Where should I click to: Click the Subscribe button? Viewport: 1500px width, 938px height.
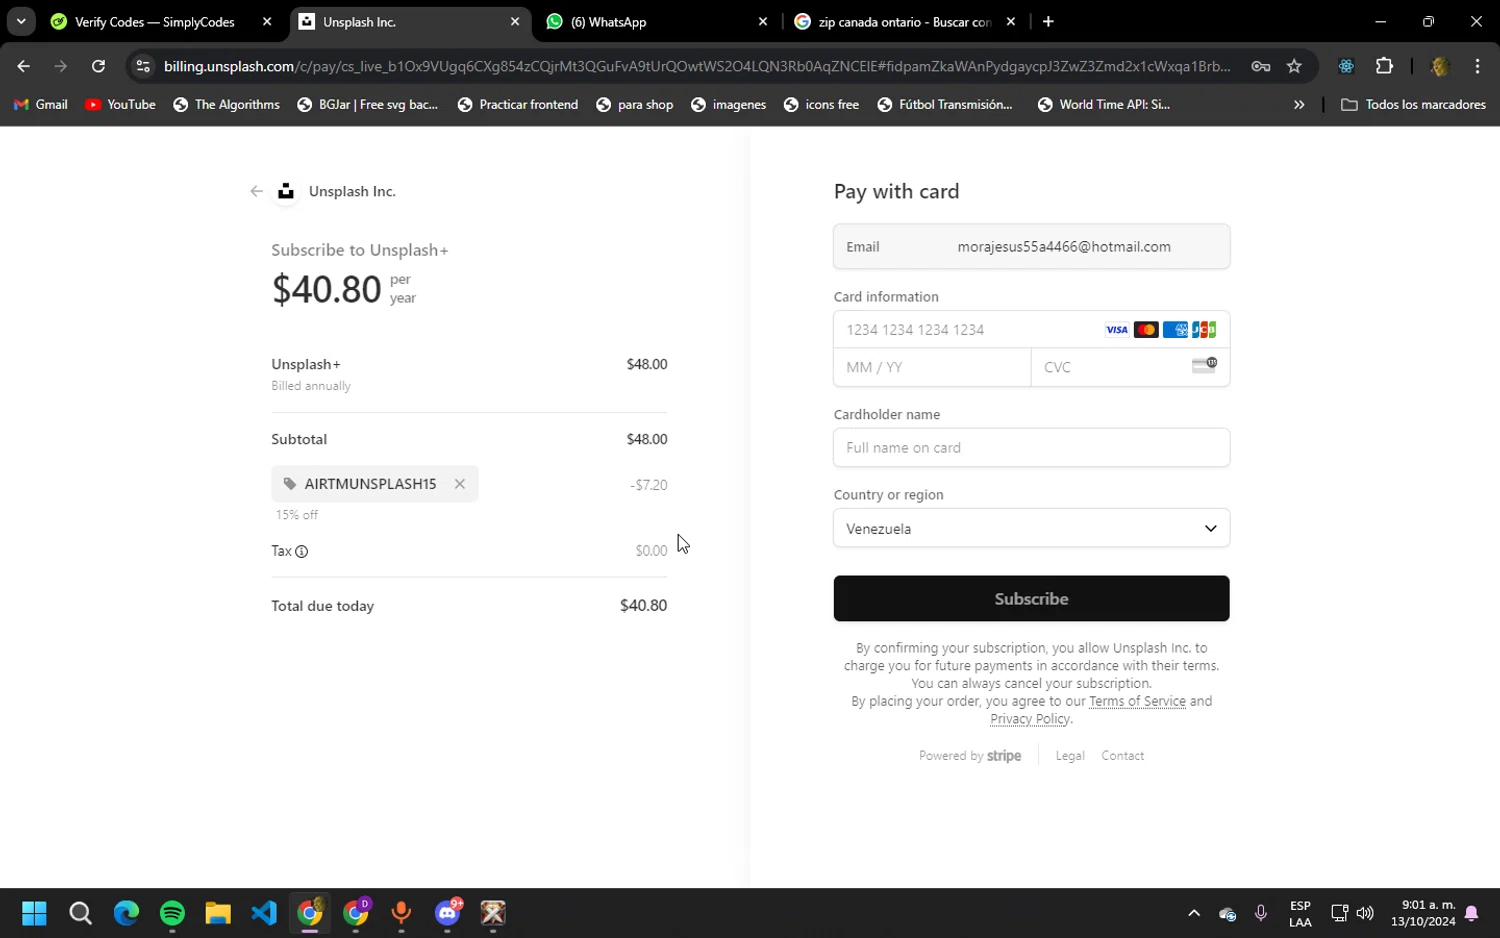tap(1031, 599)
